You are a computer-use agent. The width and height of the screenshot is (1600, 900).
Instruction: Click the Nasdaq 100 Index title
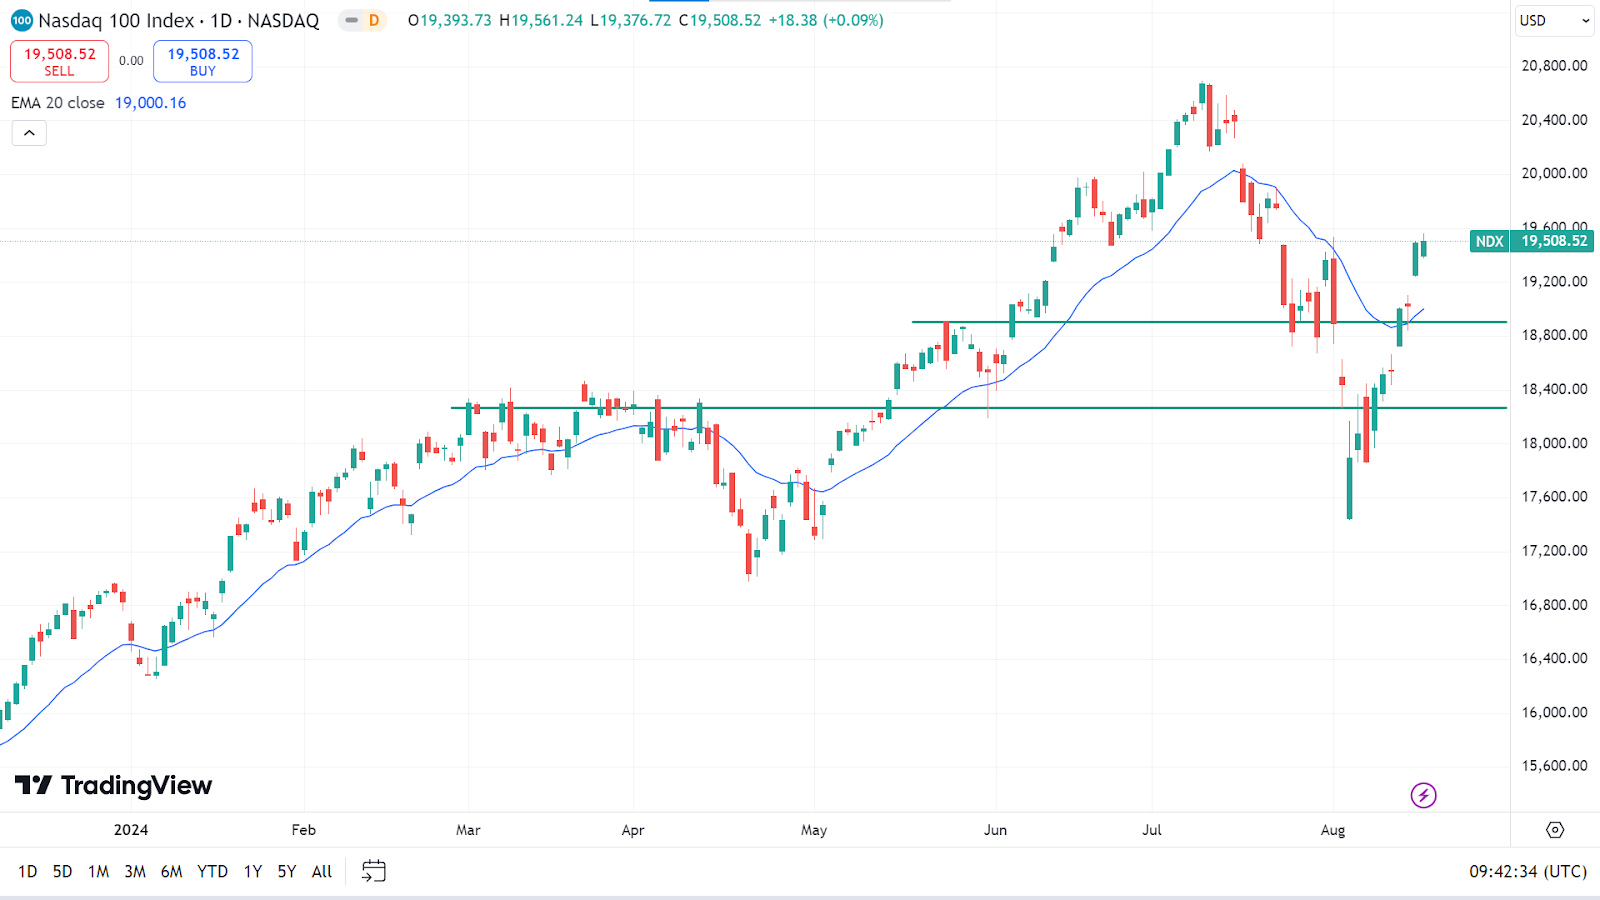[x=116, y=21]
